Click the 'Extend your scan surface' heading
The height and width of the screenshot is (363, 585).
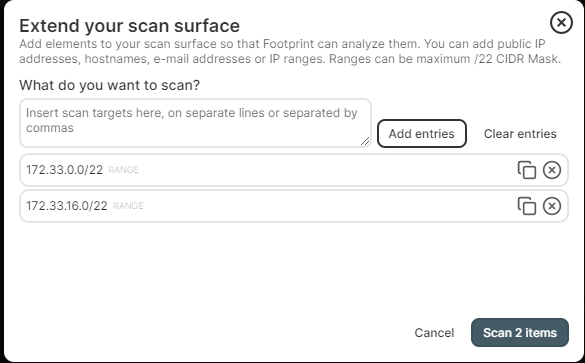pyautogui.click(x=129, y=26)
